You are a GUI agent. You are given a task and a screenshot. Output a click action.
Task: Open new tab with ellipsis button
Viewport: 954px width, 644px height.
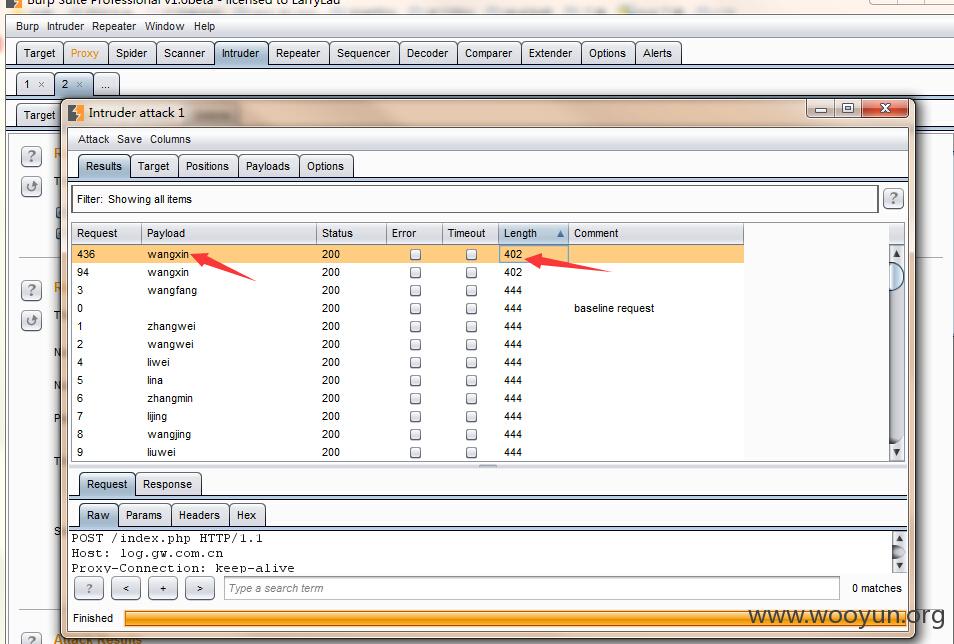(x=106, y=85)
